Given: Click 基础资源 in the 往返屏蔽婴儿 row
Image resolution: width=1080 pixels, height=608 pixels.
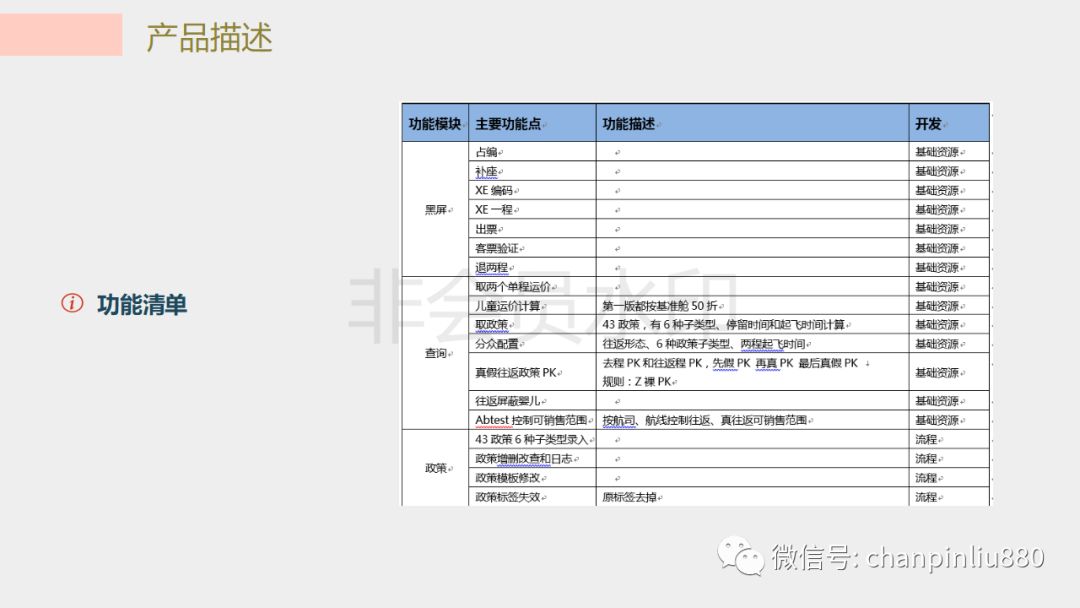Looking at the screenshot, I should [x=937, y=401].
